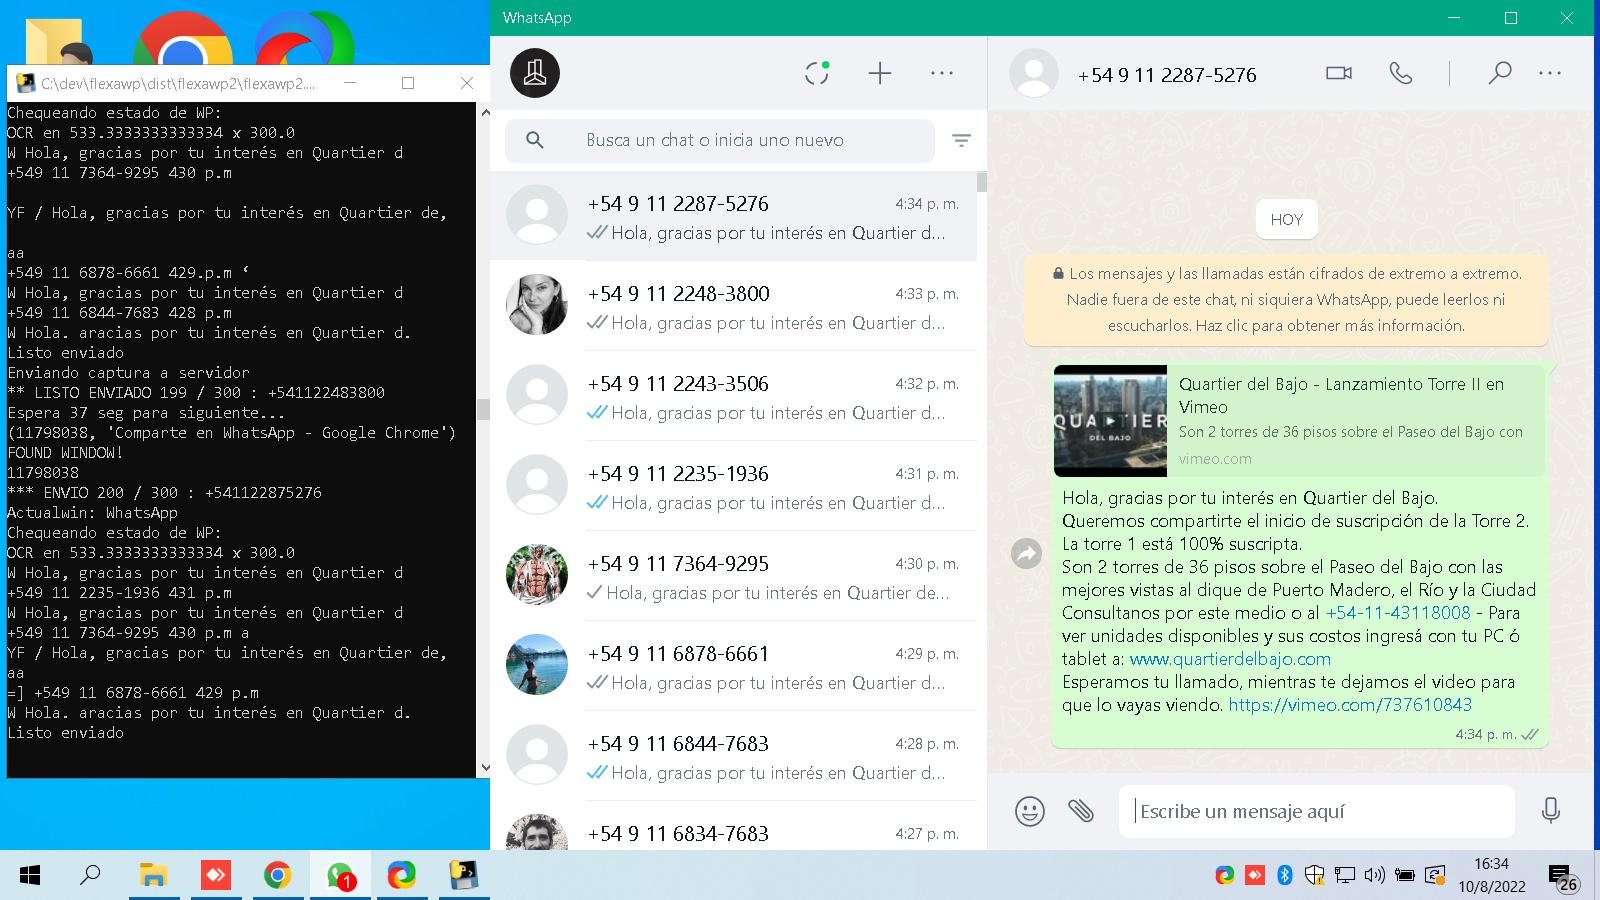The image size is (1600, 900).
Task: Open the Google Chrome desktop shortcut
Action: pyautogui.click(x=183, y=38)
